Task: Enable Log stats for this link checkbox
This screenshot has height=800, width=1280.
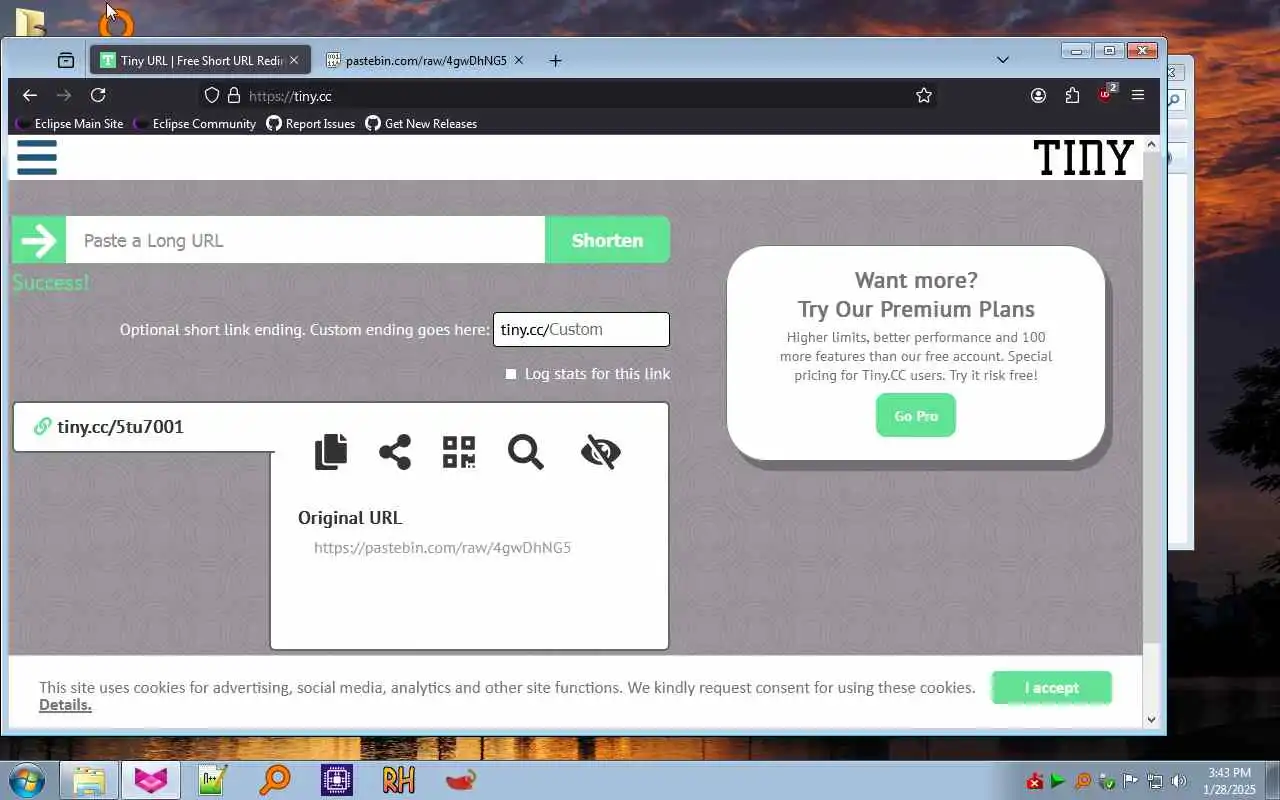Action: pyautogui.click(x=511, y=374)
